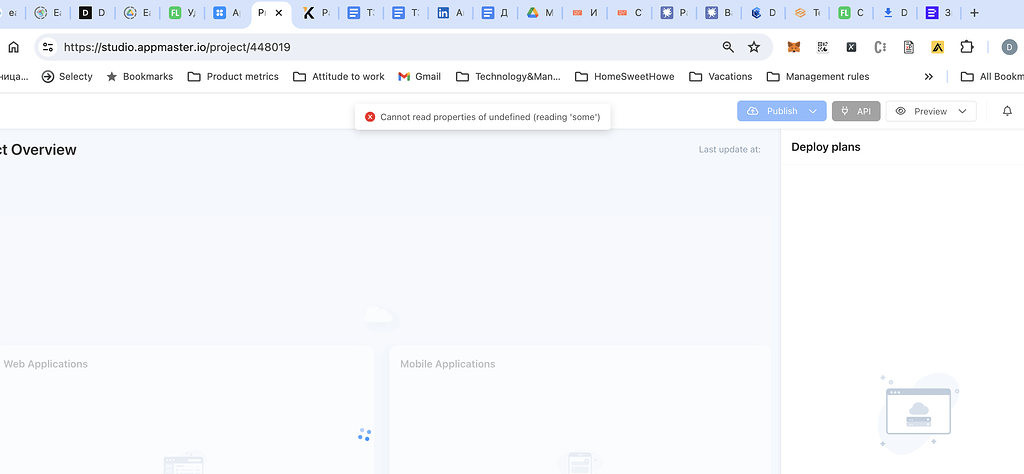
Task: Open the user profile avatar
Action: click(x=1009, y=47)
